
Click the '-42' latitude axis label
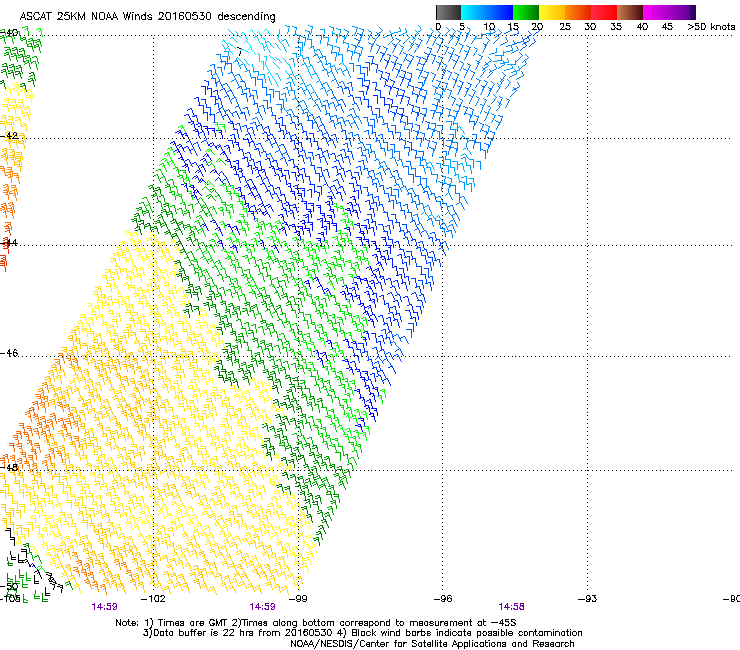point(9,135)
